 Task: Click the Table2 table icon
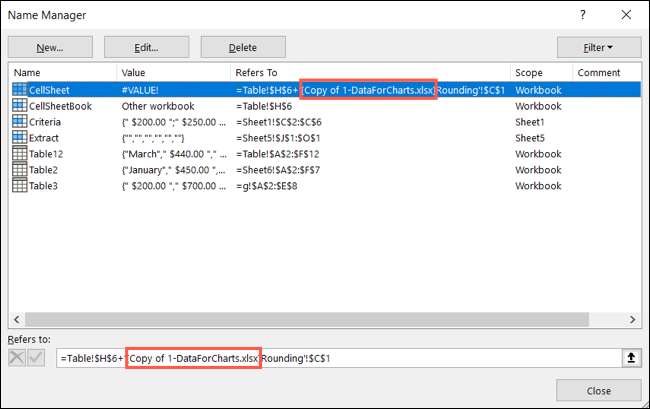(x=20, y=169)
